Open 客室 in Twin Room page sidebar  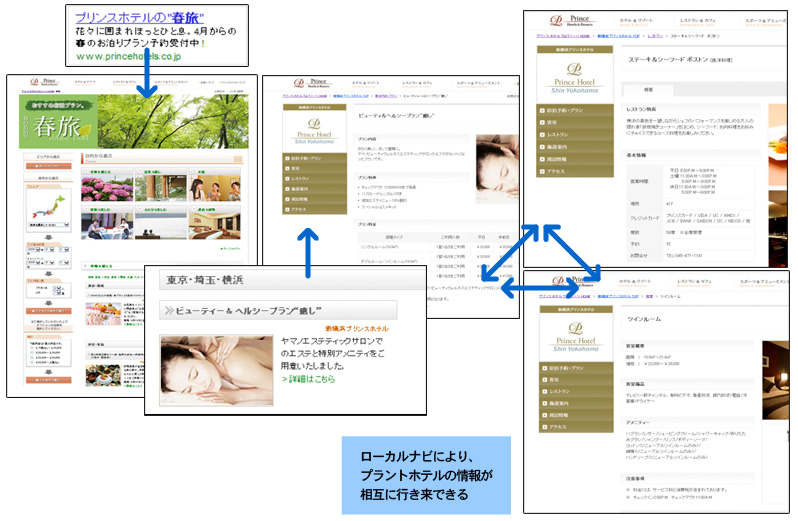click(576, 380)
